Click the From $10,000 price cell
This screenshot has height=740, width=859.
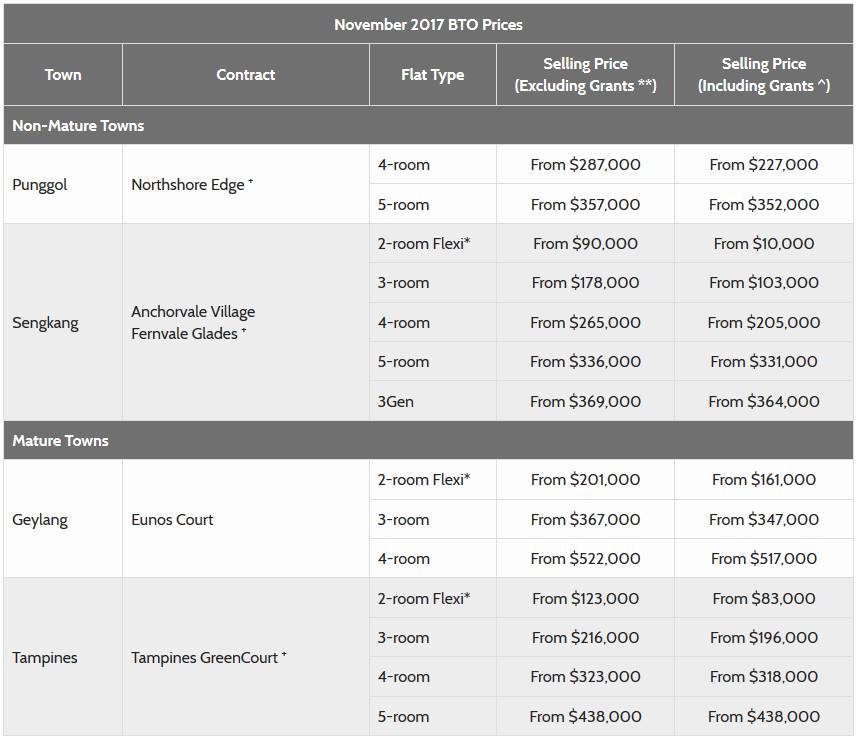(763, 244)
